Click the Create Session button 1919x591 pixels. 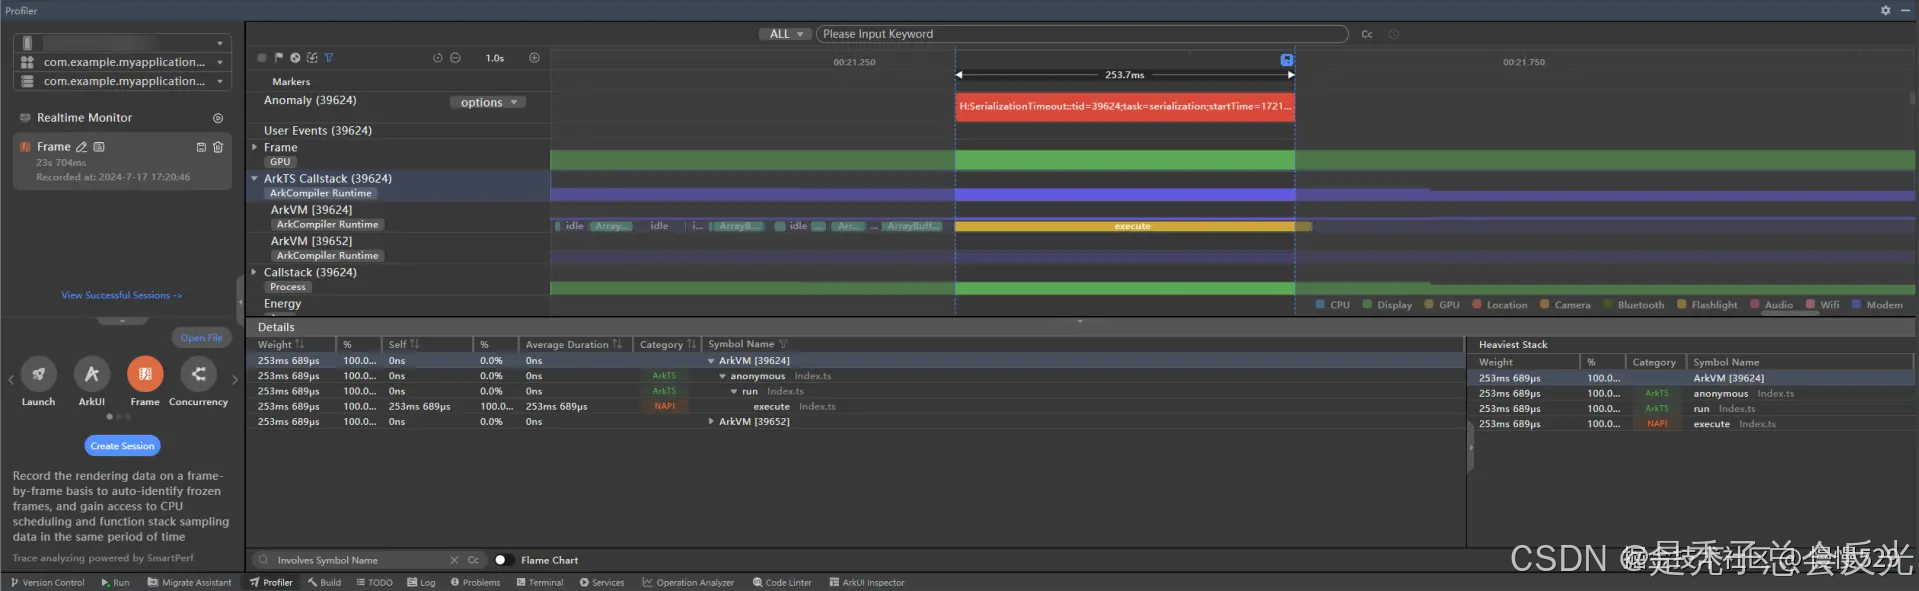pyautogui.click(x=122, y=446)
